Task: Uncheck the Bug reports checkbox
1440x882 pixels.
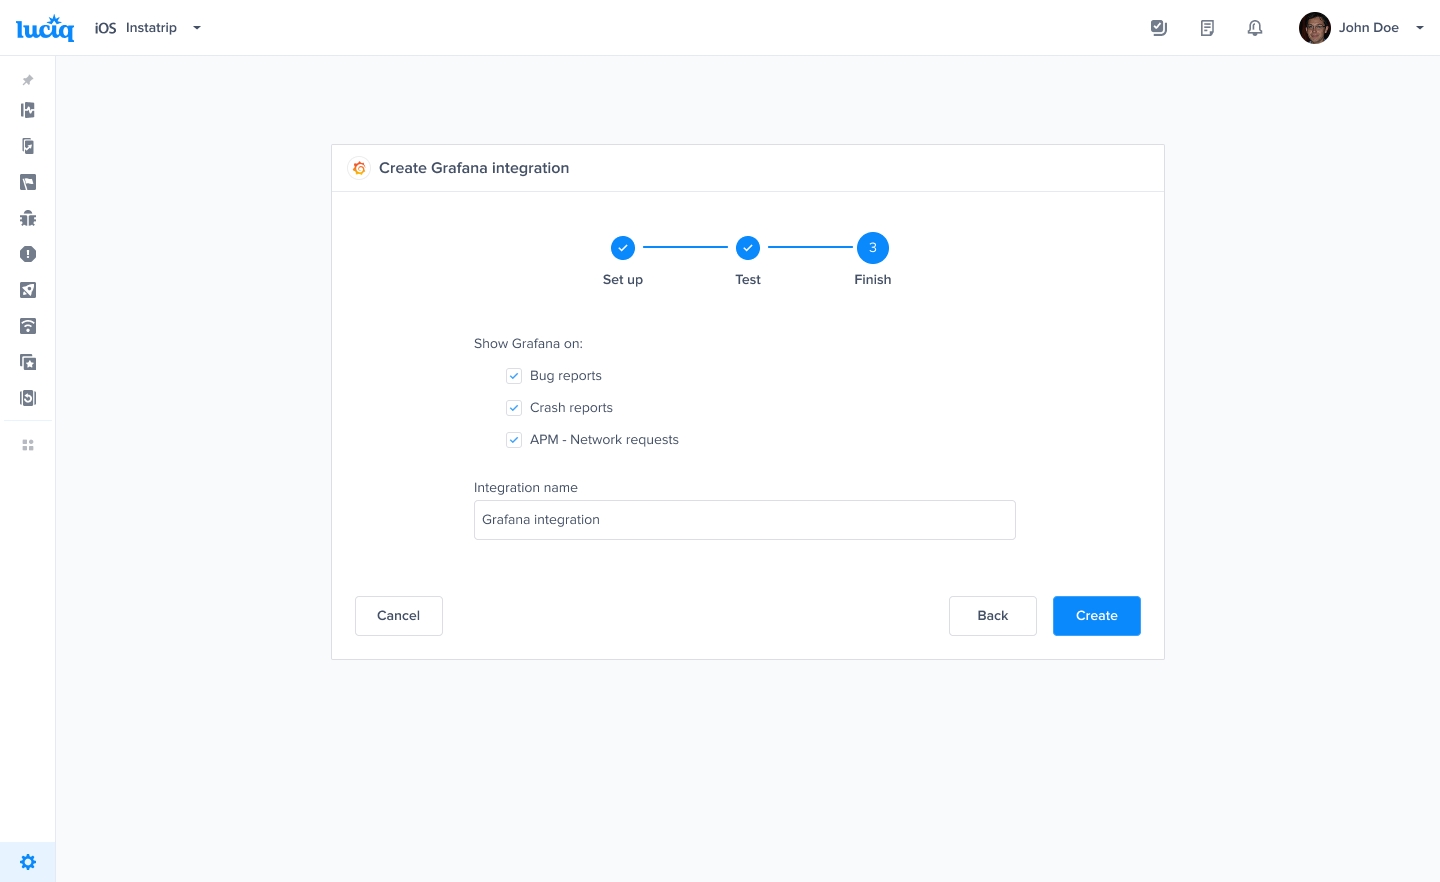Action: click(514, 376)
